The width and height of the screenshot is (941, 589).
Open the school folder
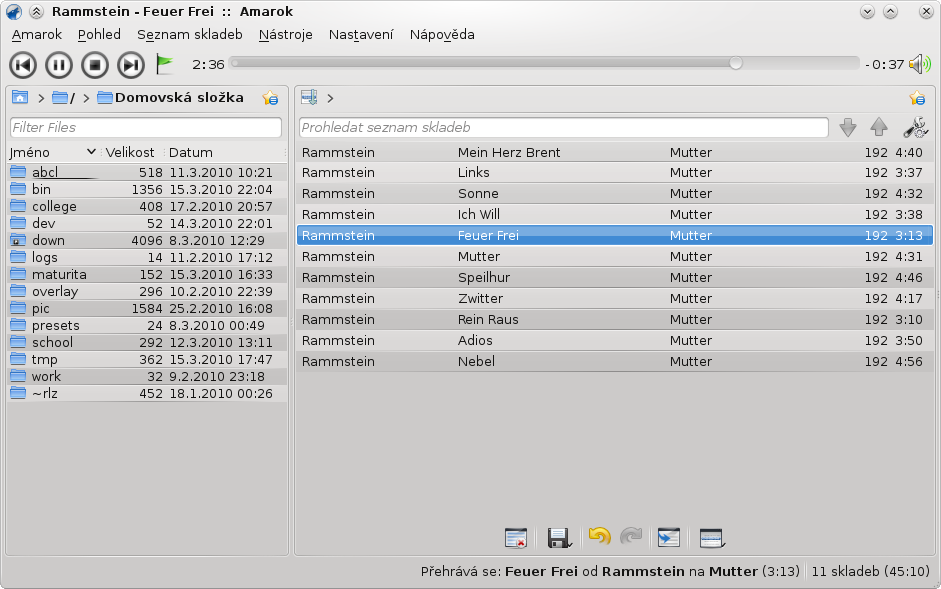[52, 342]
